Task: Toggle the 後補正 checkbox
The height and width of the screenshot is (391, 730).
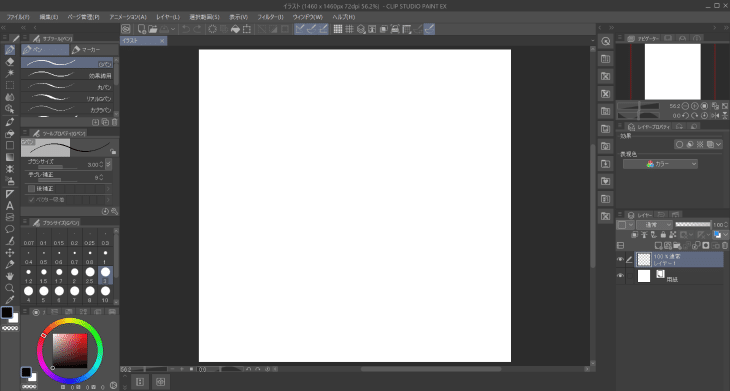Action: coord(32,189)
